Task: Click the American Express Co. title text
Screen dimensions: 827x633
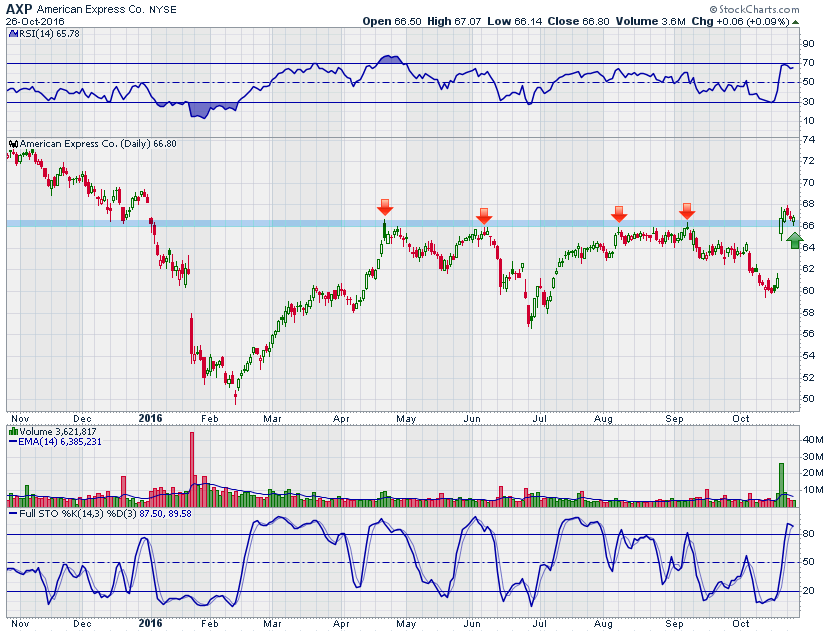Action: coord(91,9)
